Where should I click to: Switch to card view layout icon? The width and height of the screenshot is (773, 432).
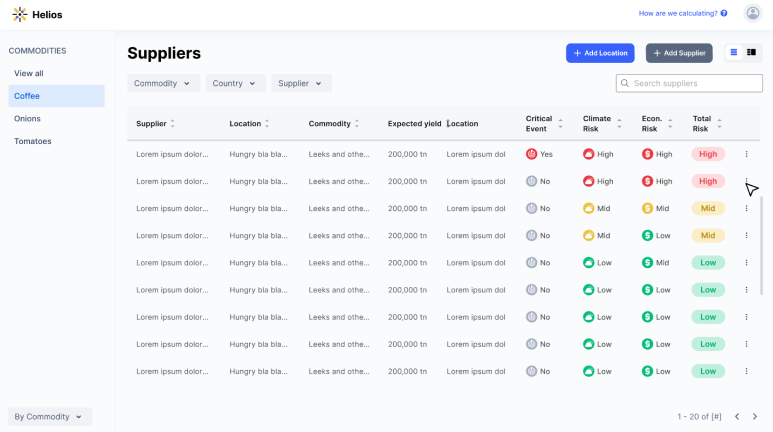(x=751, y=52)
